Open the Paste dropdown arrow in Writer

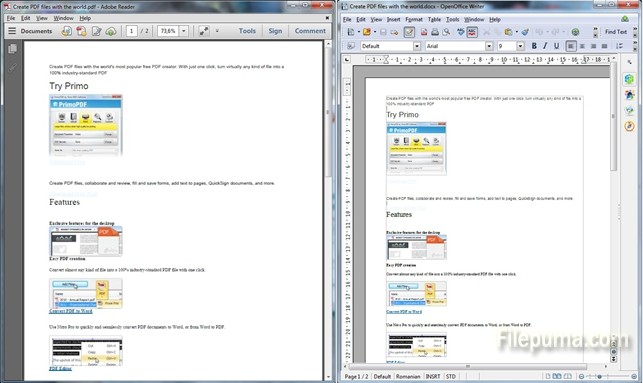(x=516, y=32)
